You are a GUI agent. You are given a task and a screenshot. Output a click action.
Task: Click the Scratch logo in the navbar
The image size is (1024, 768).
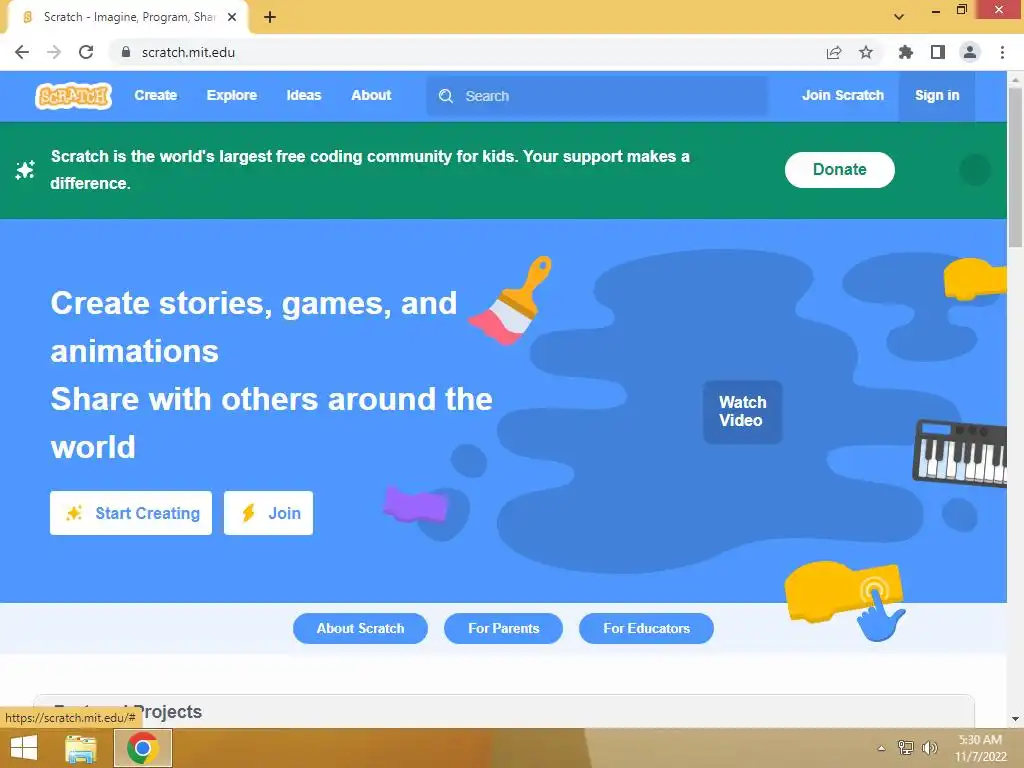(73, 96)
